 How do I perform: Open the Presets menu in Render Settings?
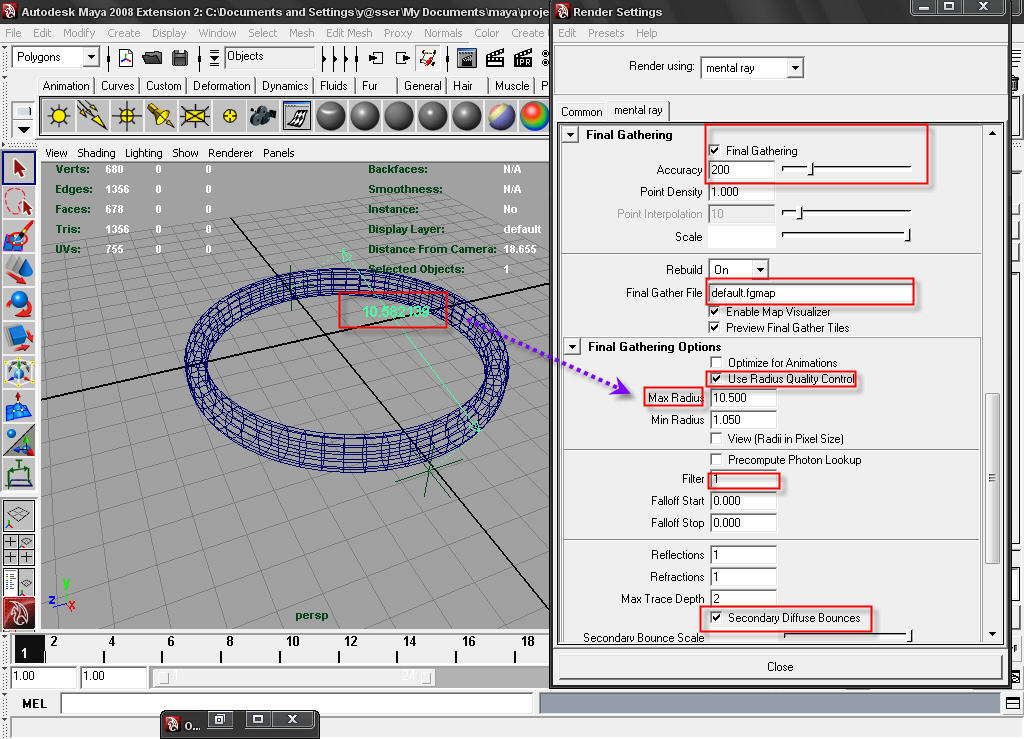pyautogui.click(x=606, y=33)
